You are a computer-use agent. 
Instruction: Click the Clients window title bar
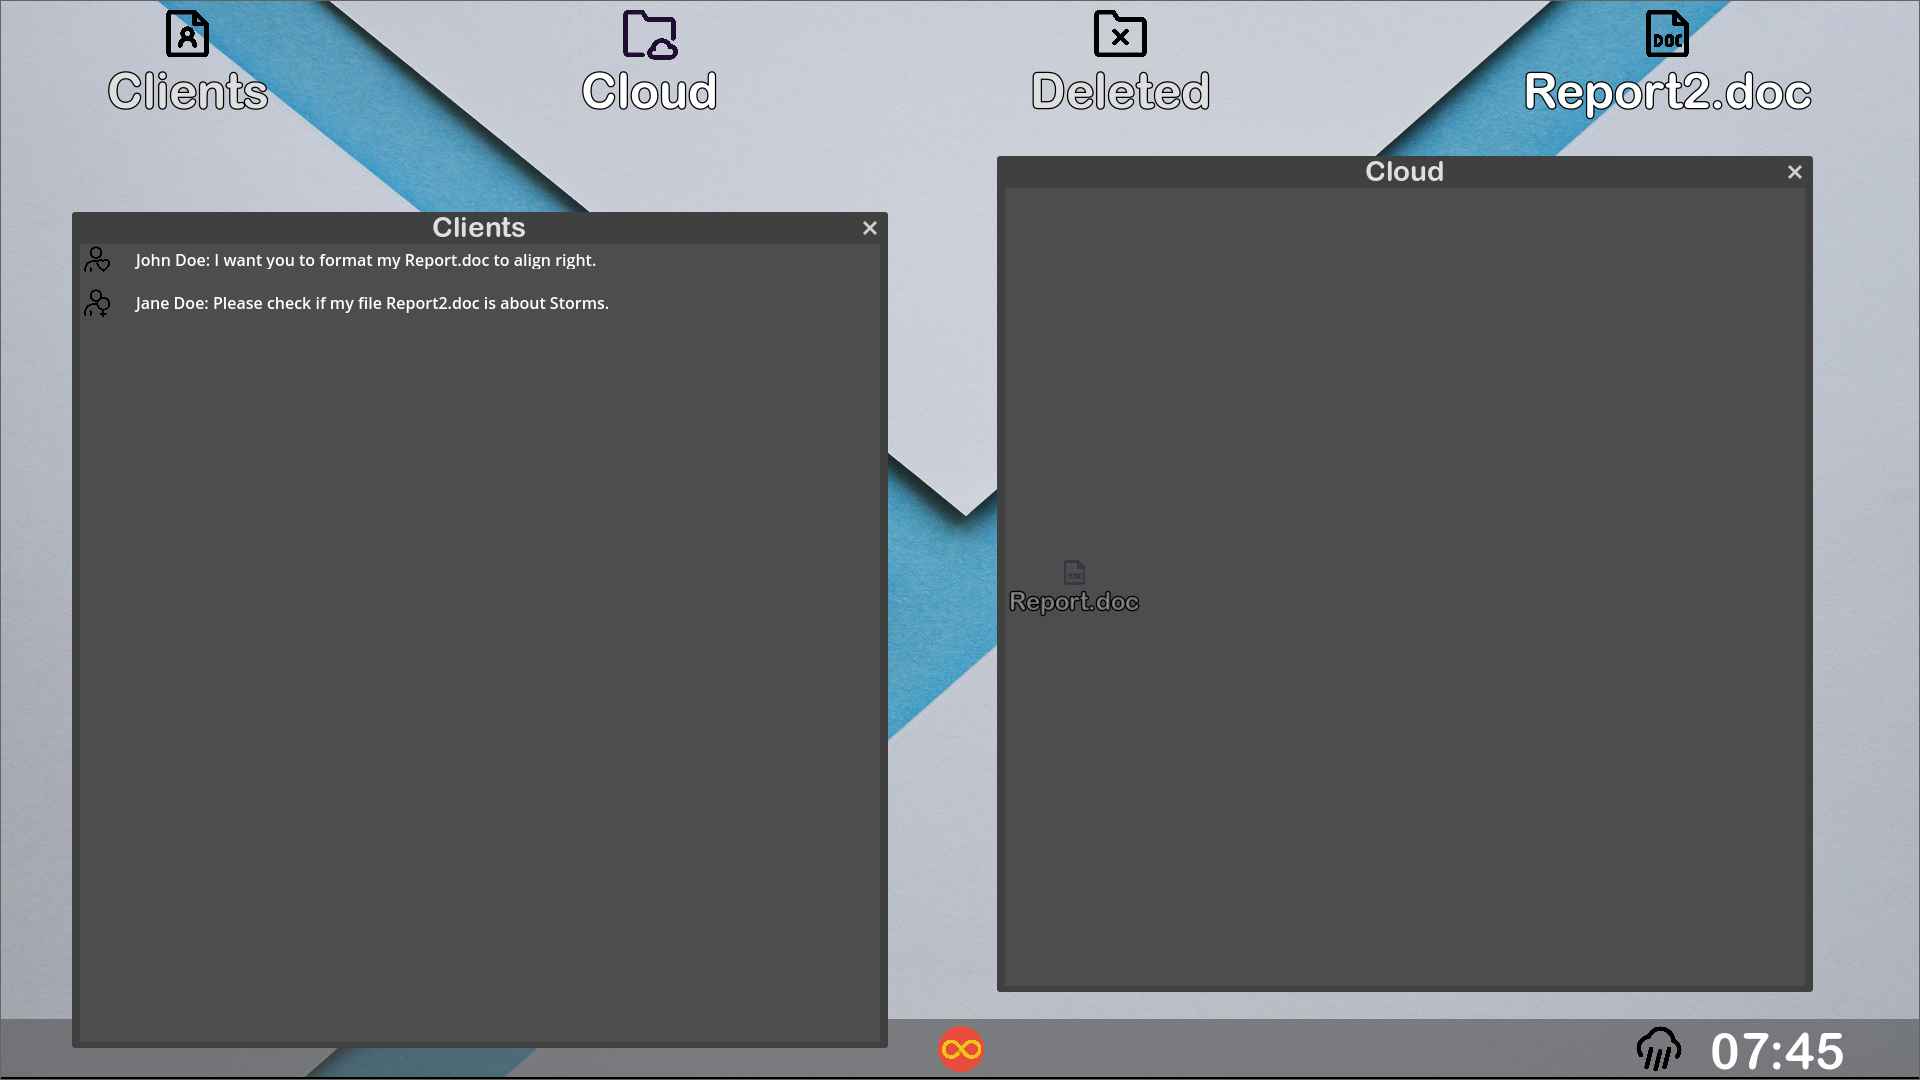click(478, 228)
